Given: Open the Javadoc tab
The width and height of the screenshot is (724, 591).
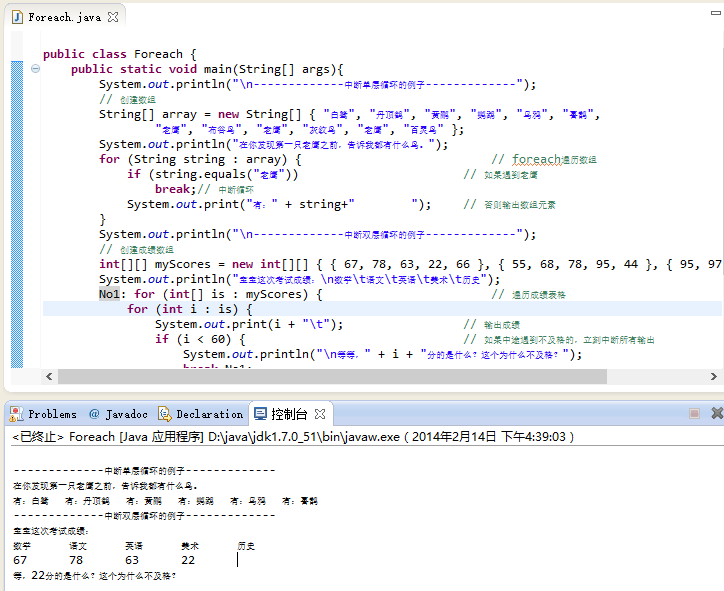Looking at the screenshot, I should click(x=127, y=414).
